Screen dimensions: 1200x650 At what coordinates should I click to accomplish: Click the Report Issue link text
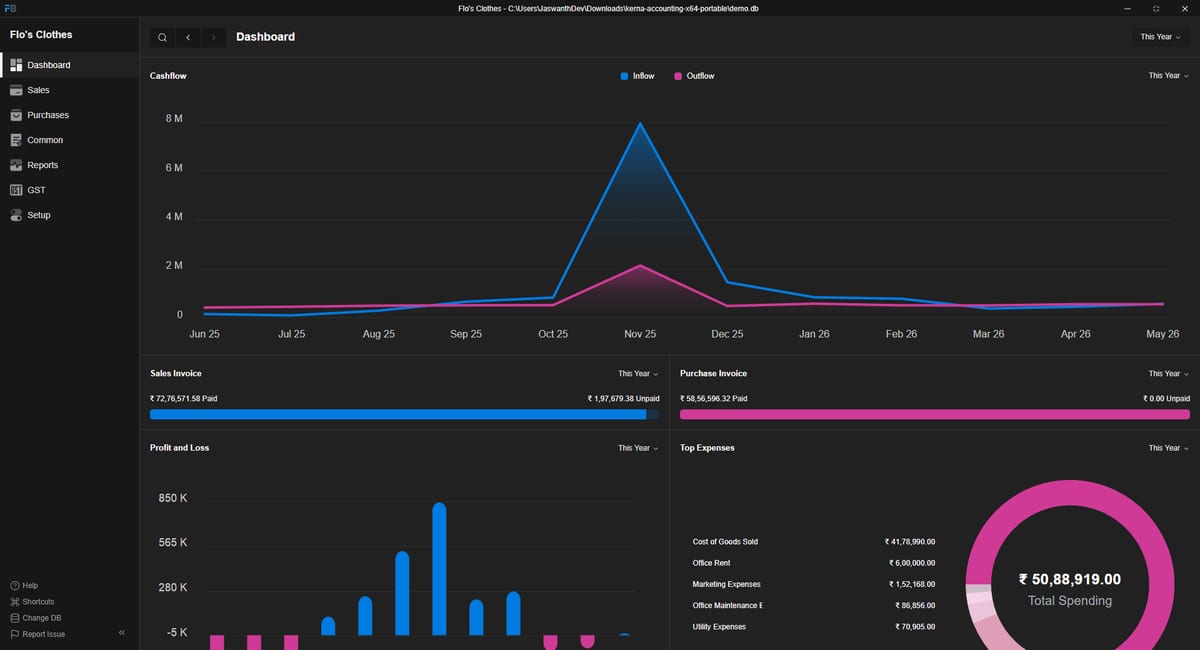(44, 634)
